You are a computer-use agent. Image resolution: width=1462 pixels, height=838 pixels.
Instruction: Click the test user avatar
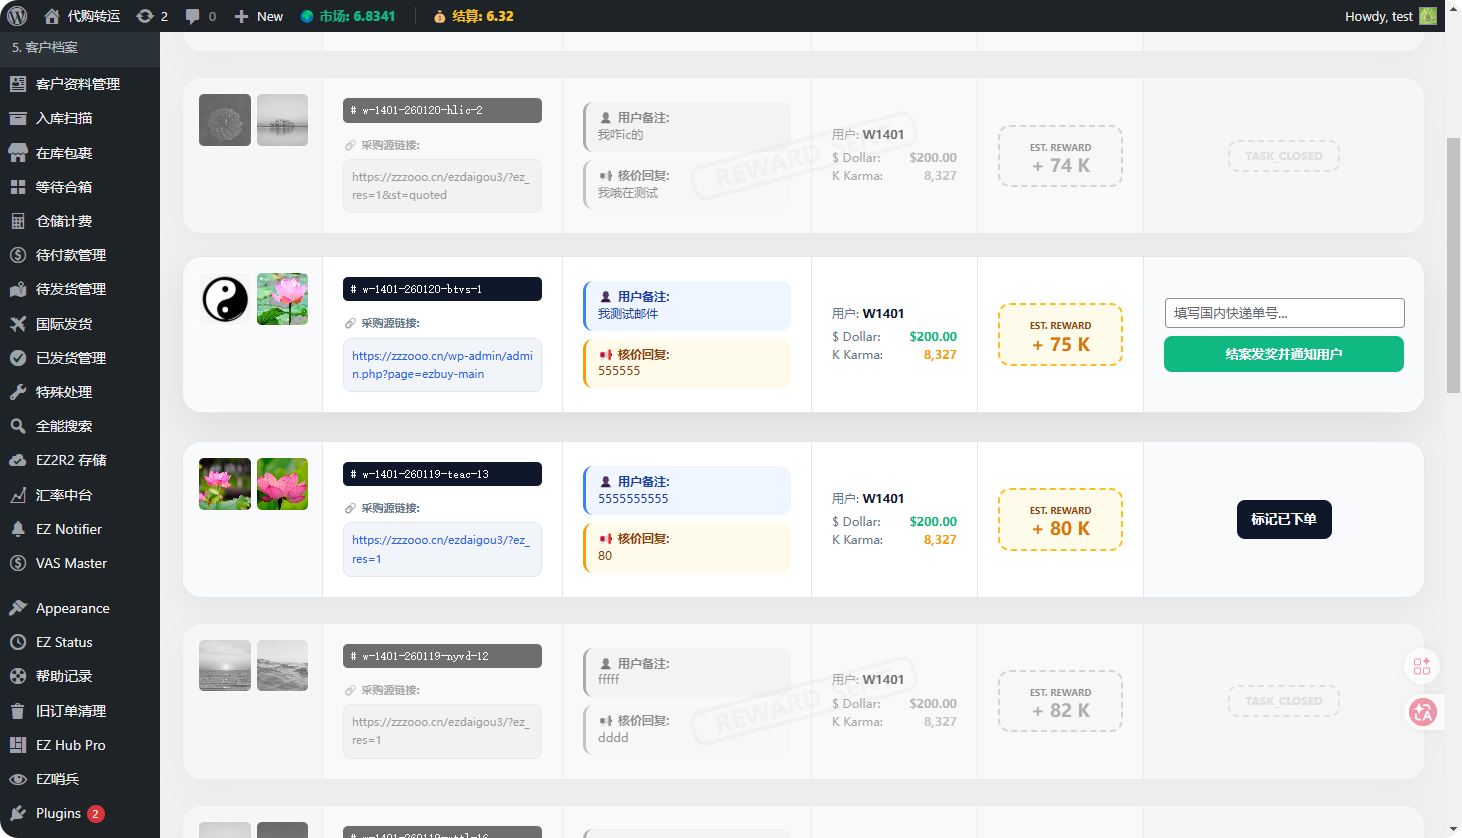pos(1428,16)
